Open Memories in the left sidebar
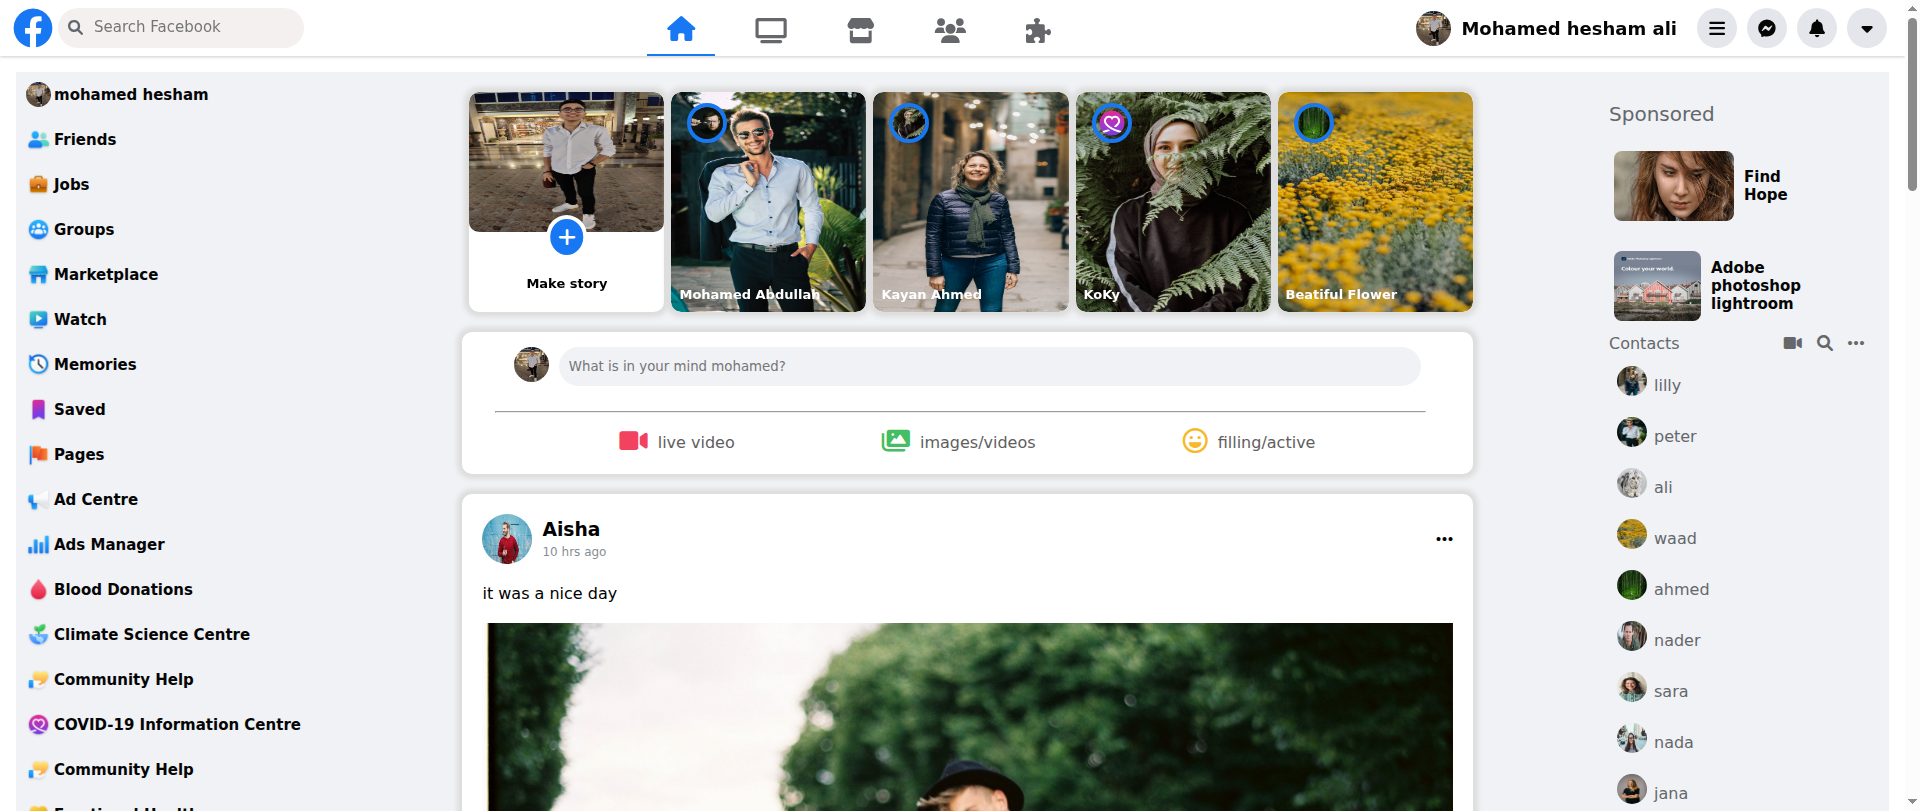Screen dimensions: 1920x811 pyautogui.click(x=82, y=364)
